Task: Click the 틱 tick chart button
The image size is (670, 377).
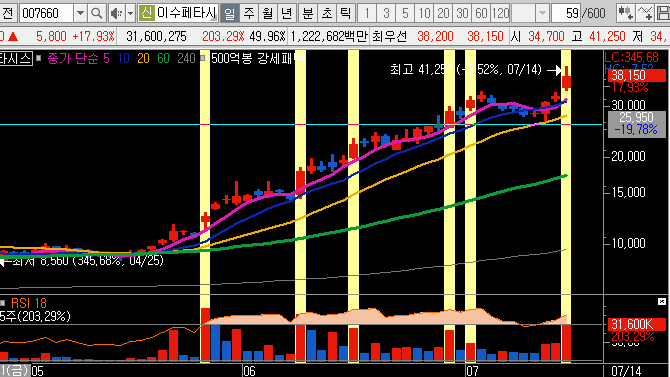Action: [x=344, y=13]
